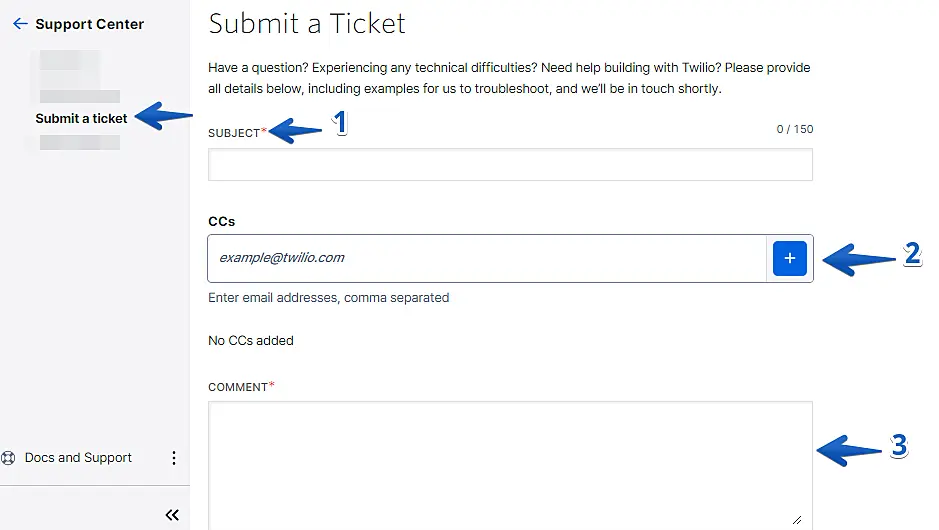Grab the Comment box resize handle
The image size is (939, 530).
(x=797, y=519)
